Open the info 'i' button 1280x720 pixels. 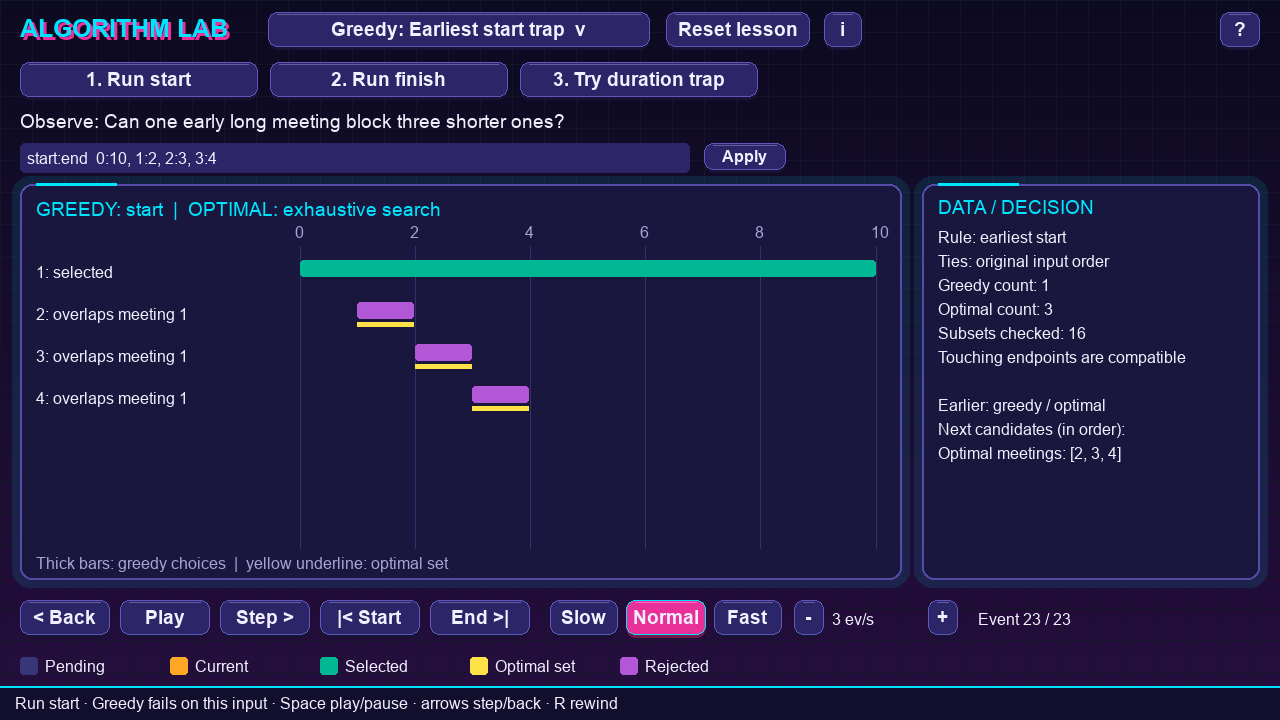[843, 30]
